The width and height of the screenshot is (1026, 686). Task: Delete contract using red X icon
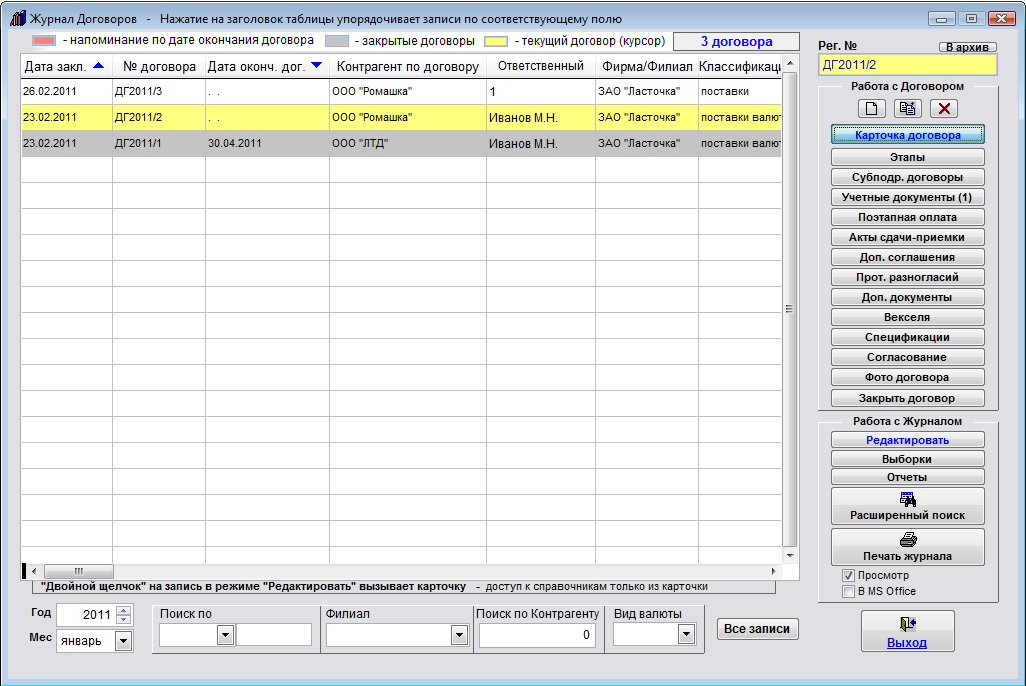(944, 109)
